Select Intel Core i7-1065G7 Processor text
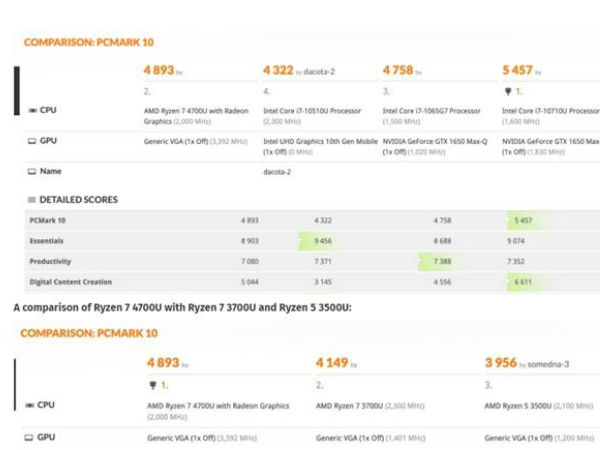Screen dimensions: 600x450 432,111
